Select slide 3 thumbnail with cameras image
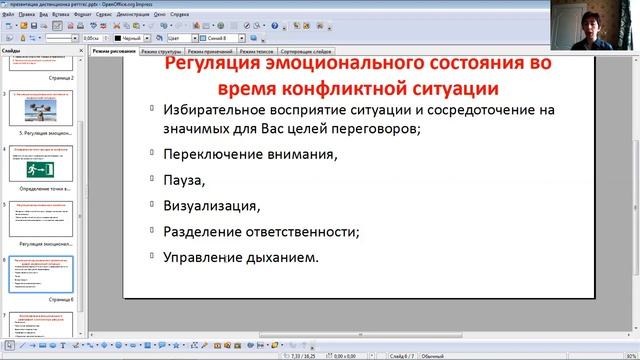The image size is (640, 360). 41,108
